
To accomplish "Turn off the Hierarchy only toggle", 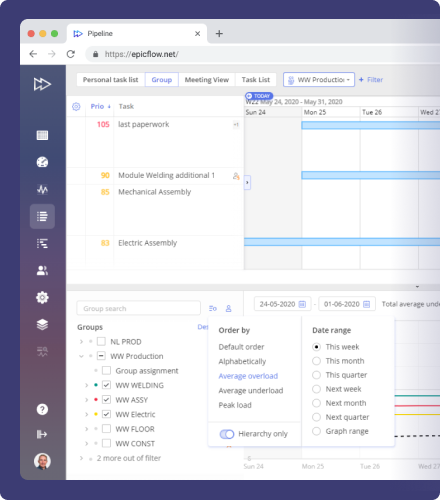I will [x=227, y=434].
